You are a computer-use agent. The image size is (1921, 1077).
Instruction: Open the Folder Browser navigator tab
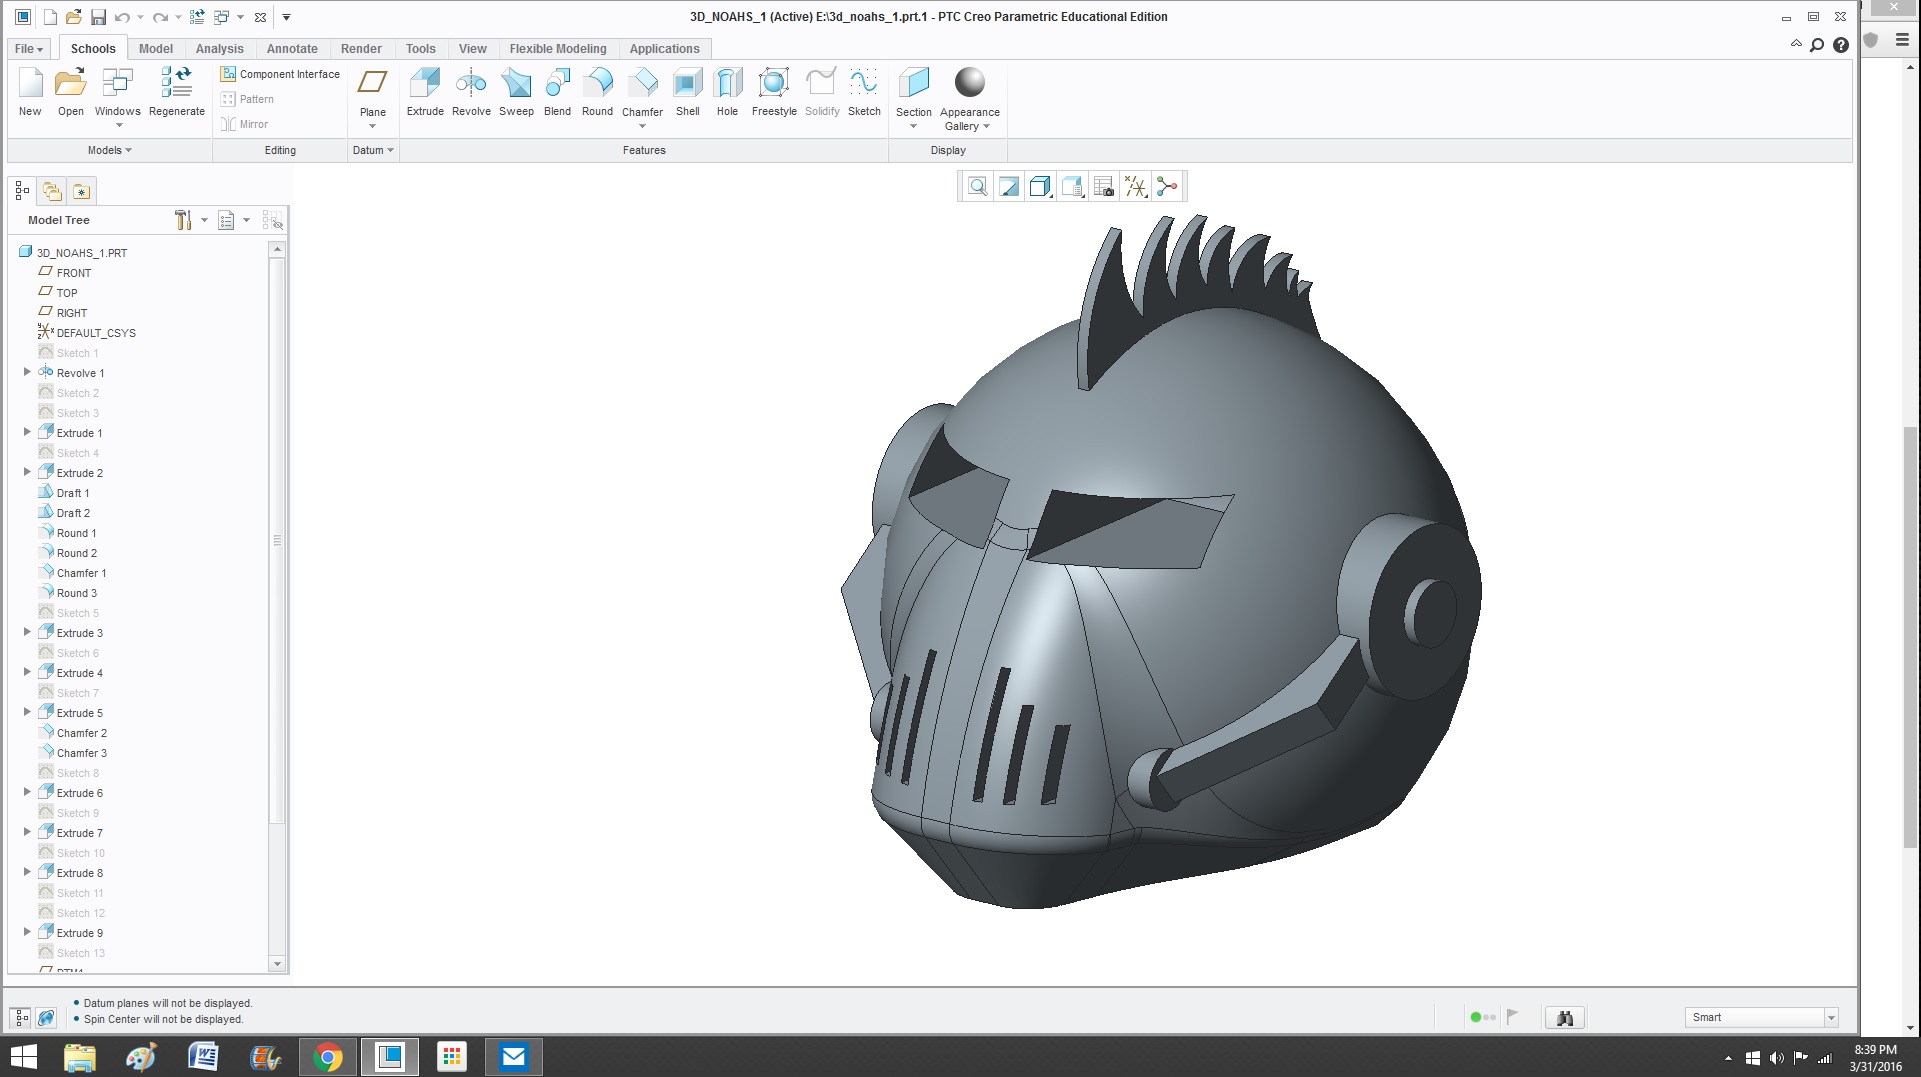coord(52,191)
